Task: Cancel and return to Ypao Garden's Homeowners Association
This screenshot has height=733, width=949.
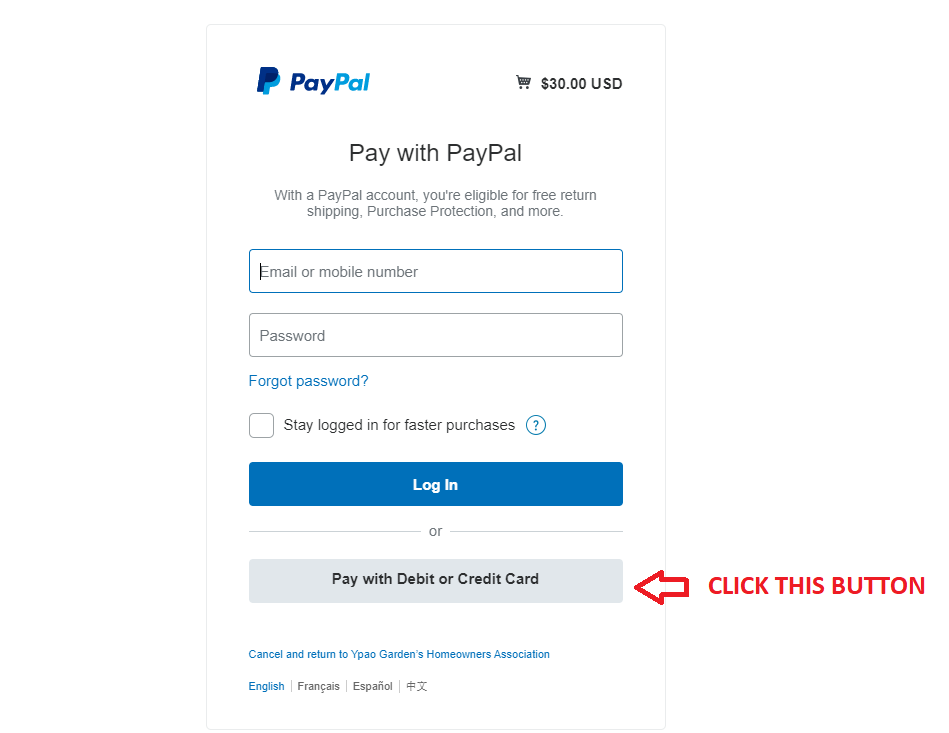Action: point(399,654)
